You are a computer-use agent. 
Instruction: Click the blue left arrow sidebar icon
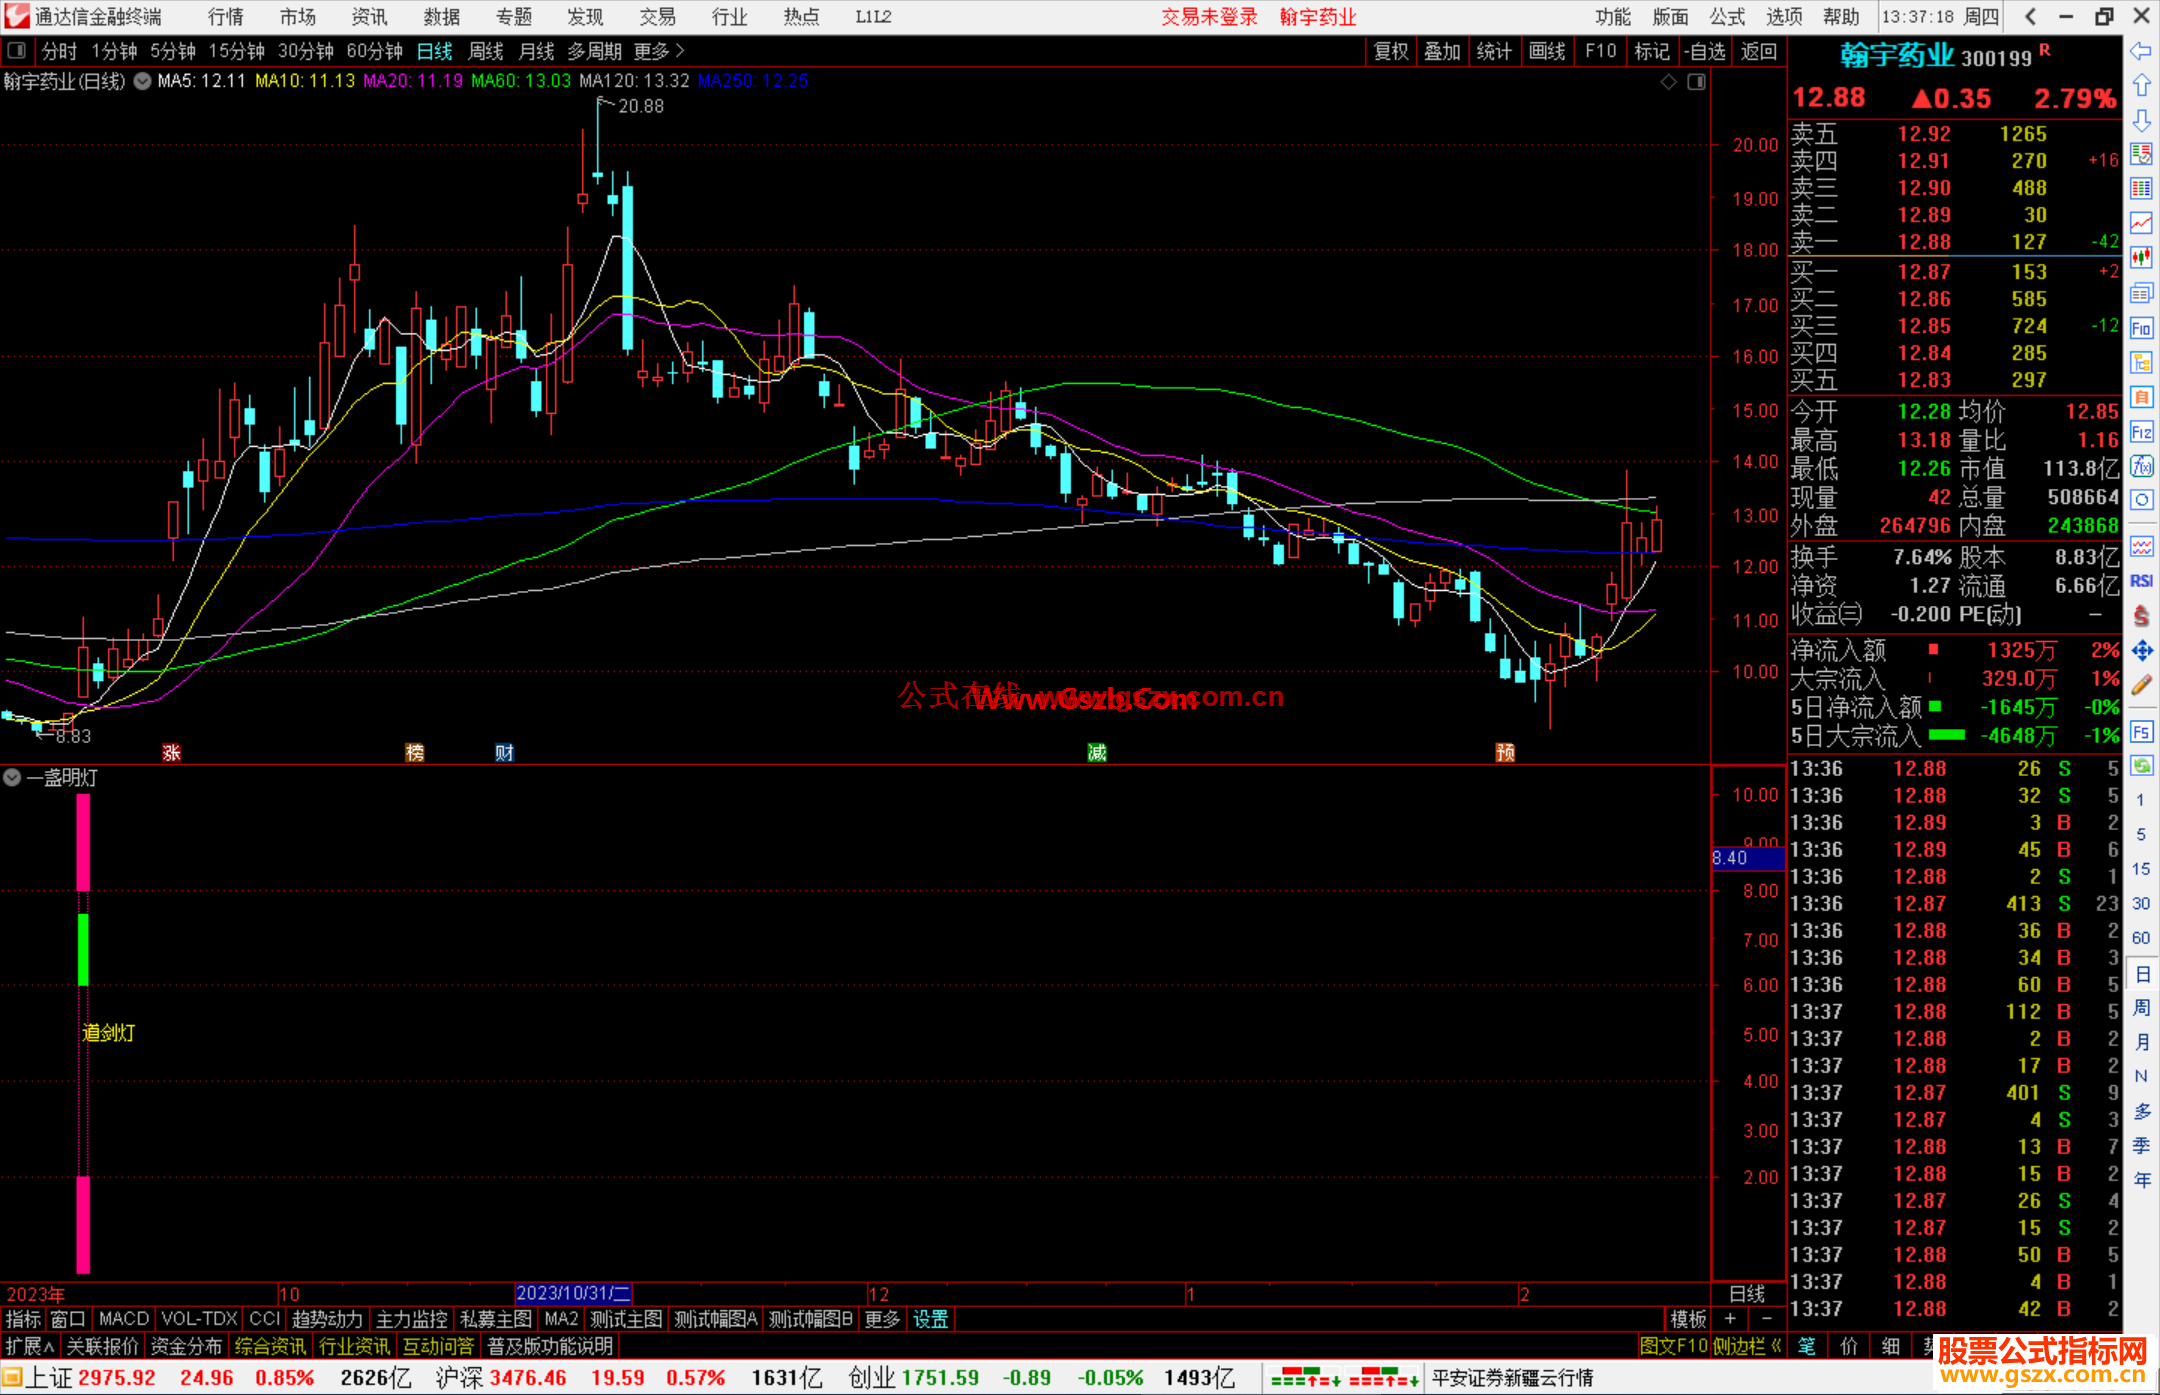pyautogui.click(x=2141, y=51)
